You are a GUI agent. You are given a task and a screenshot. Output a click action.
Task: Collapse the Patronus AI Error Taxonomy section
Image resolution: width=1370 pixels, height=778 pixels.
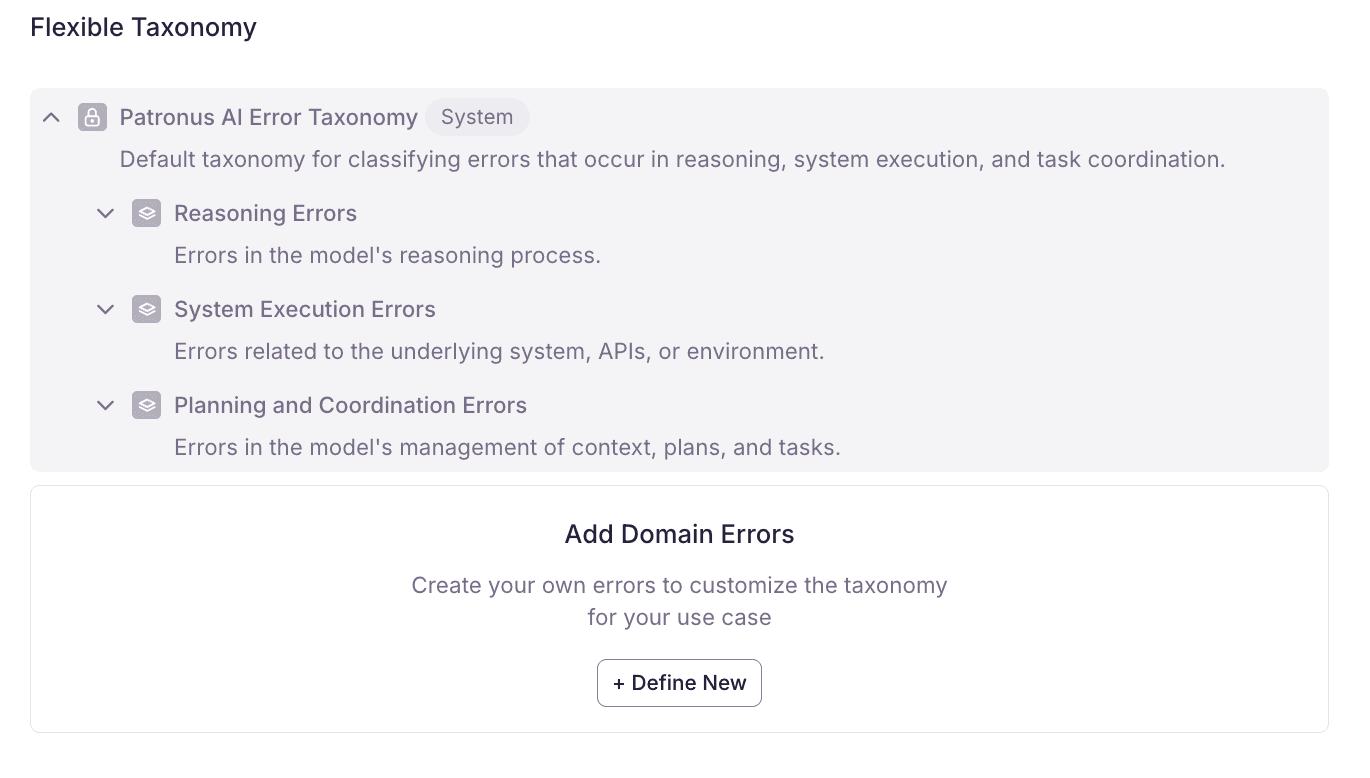pos(51,117)
